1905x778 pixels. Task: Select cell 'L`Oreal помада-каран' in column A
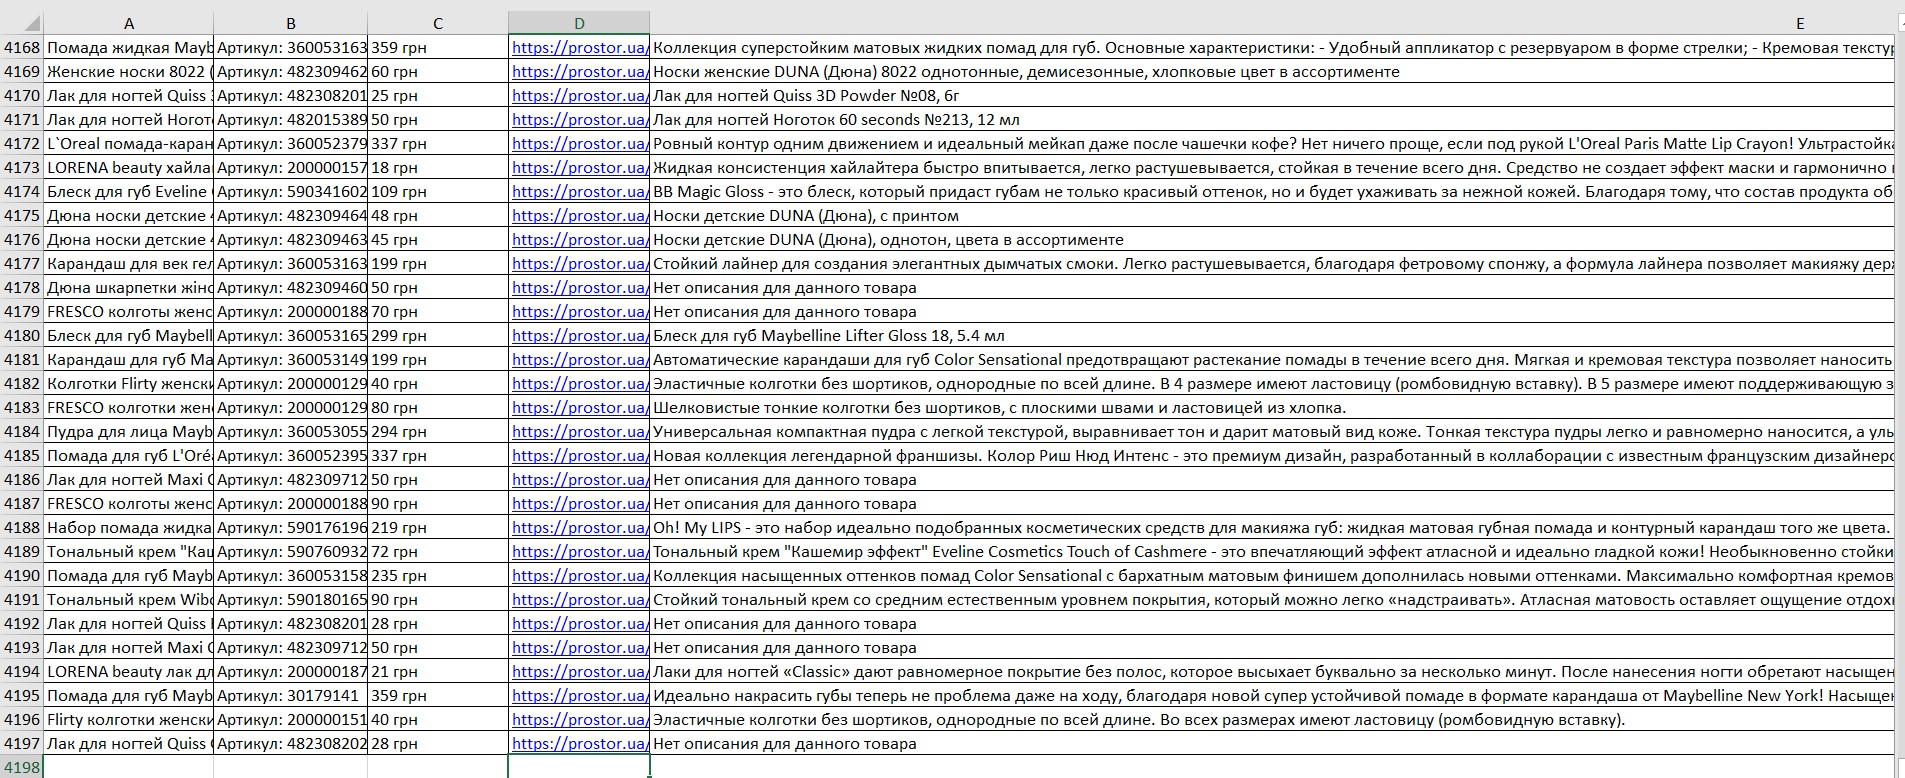(129, 143)
